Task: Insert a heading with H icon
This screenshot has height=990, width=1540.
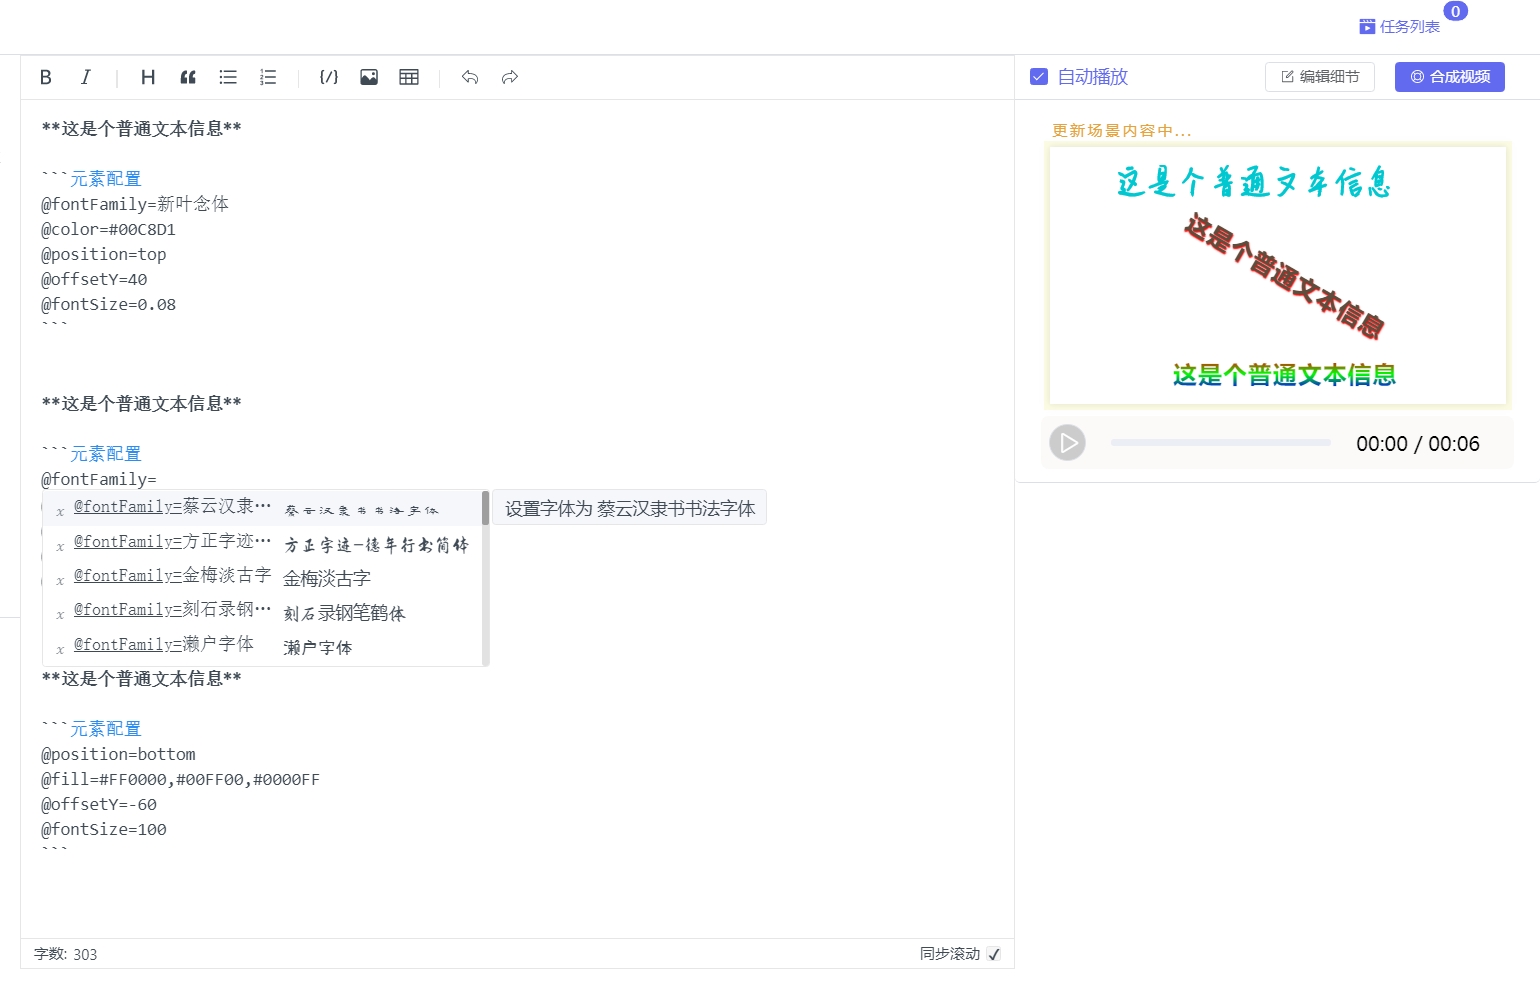Action: click(x=148, y=77)
